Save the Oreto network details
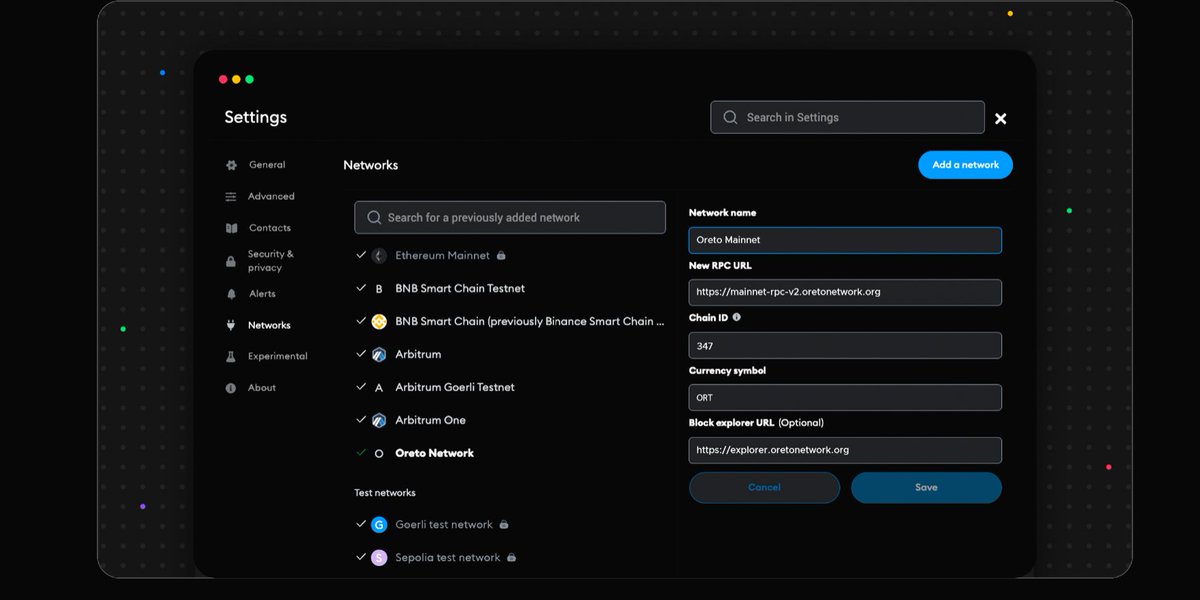 926,487
